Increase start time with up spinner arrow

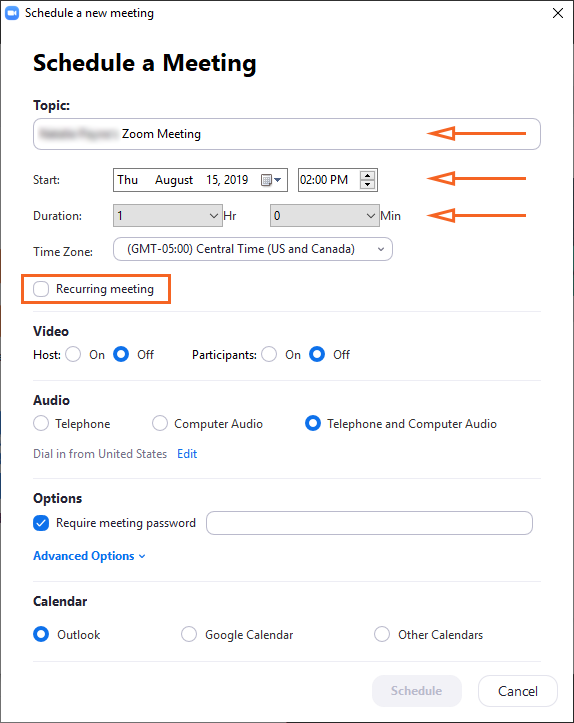click(367, 175)
